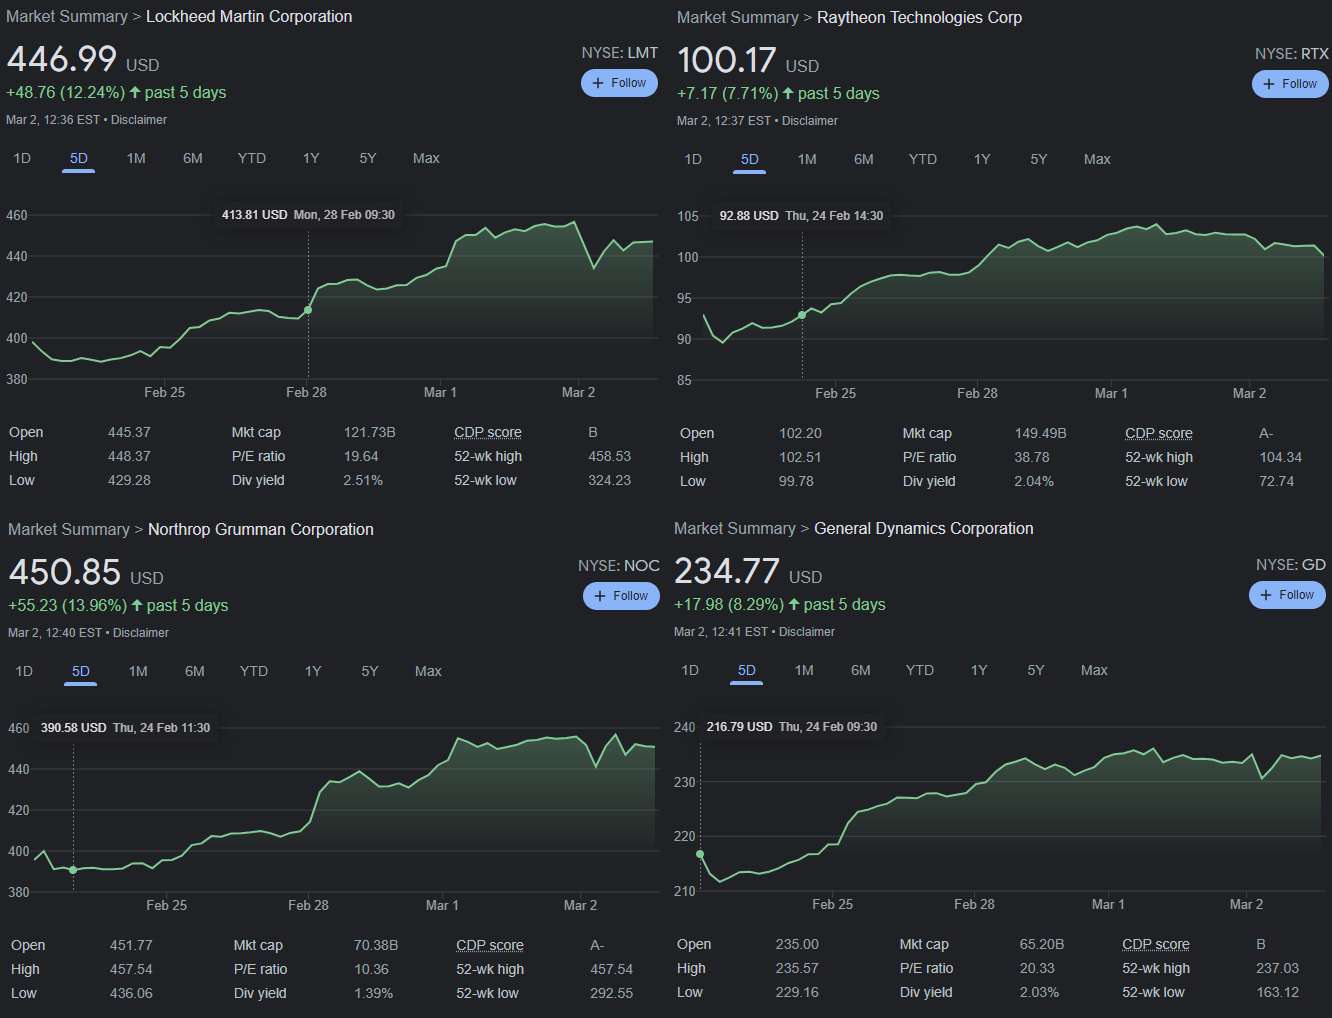Open Market Summary link above Lockheed Martin

67,17
